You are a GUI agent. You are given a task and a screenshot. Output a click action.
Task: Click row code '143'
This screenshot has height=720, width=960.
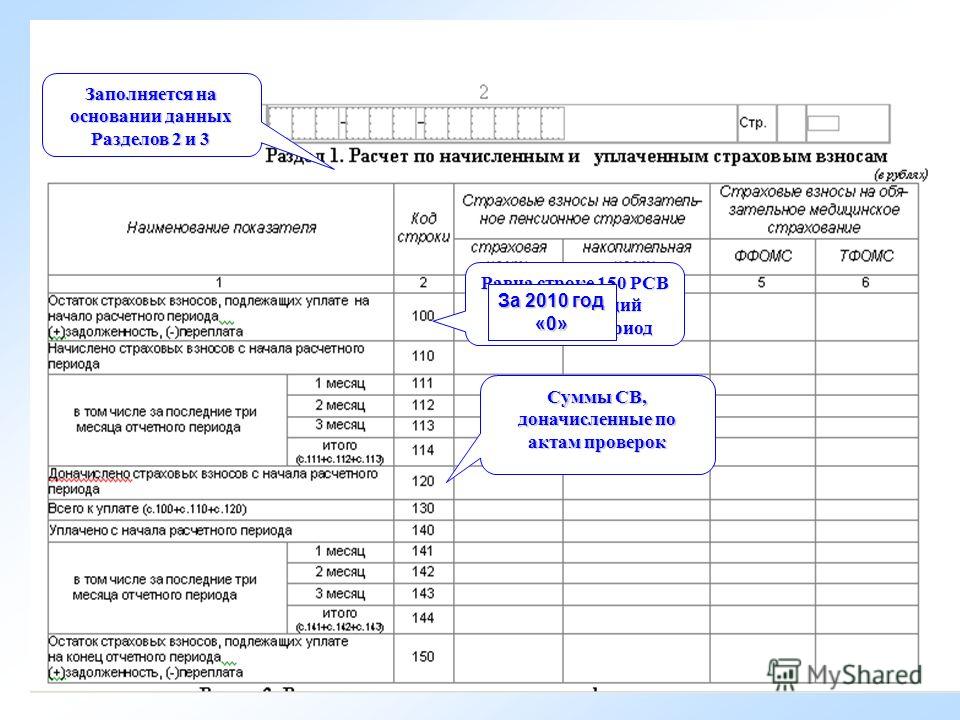[x=423, y=593]
